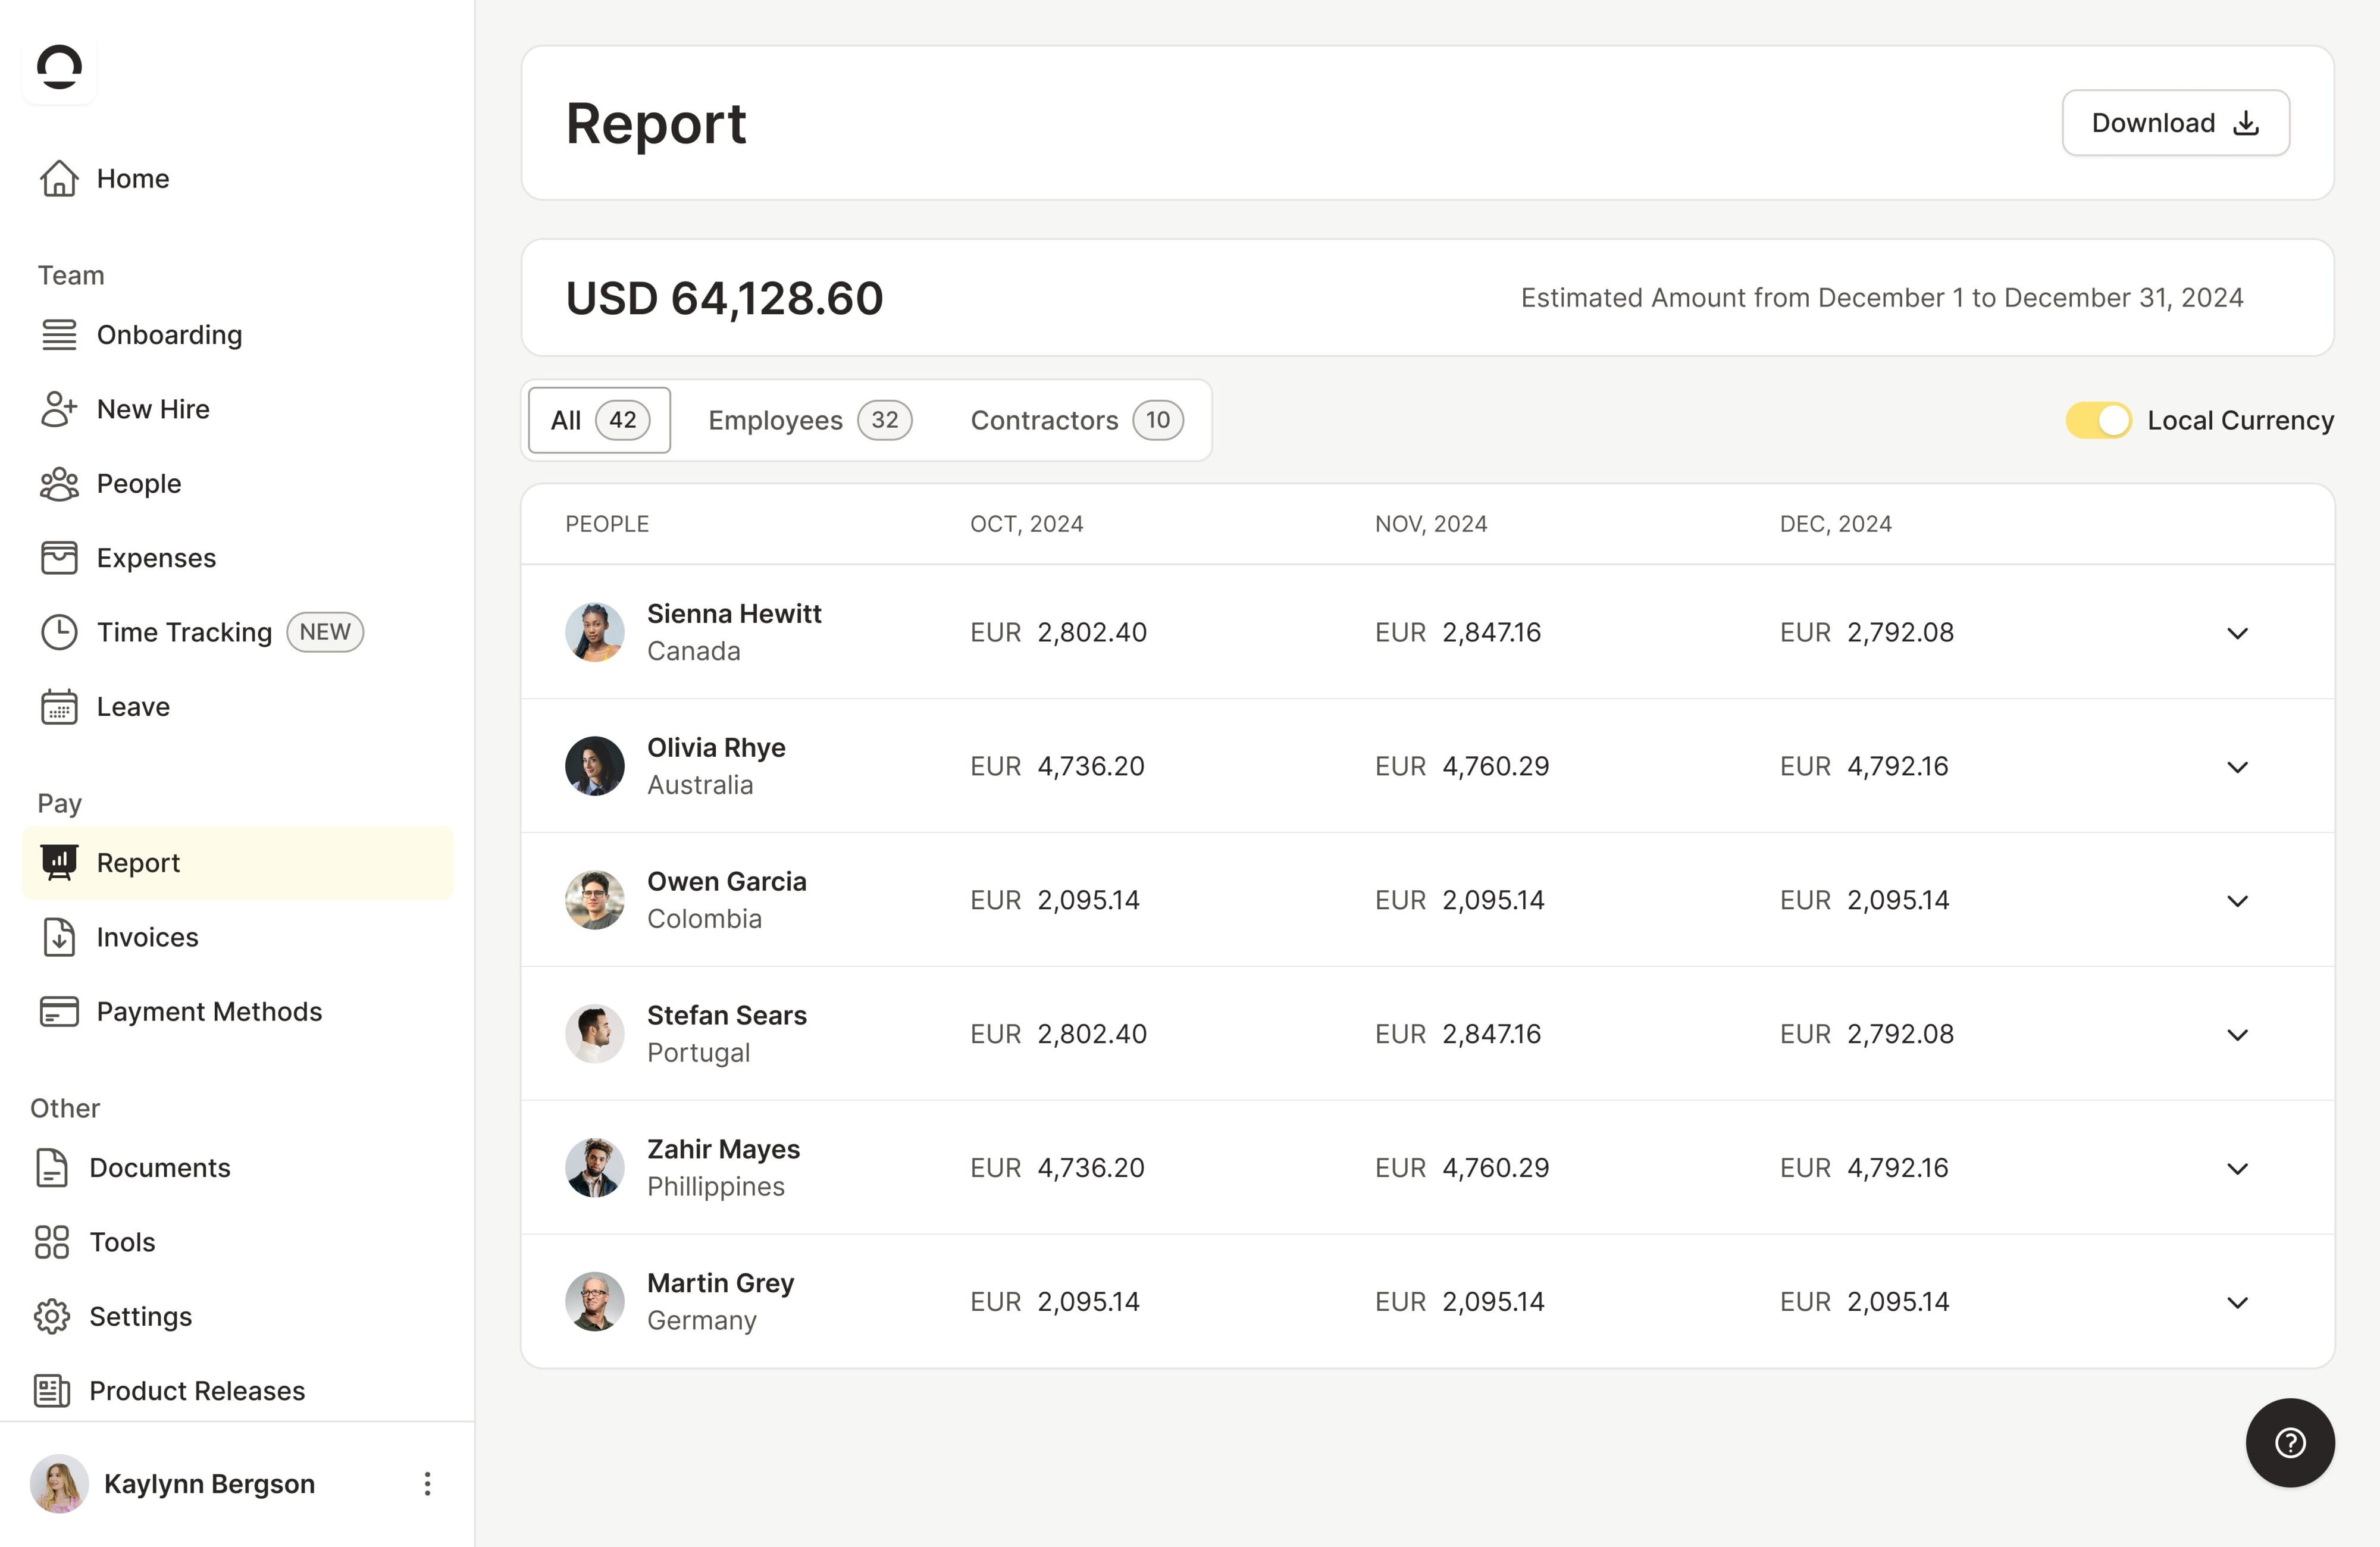This screenshot has height=1547, width=2380.
Task: Click the Home icon in the sidebar
Action: (x=59, y=178)
